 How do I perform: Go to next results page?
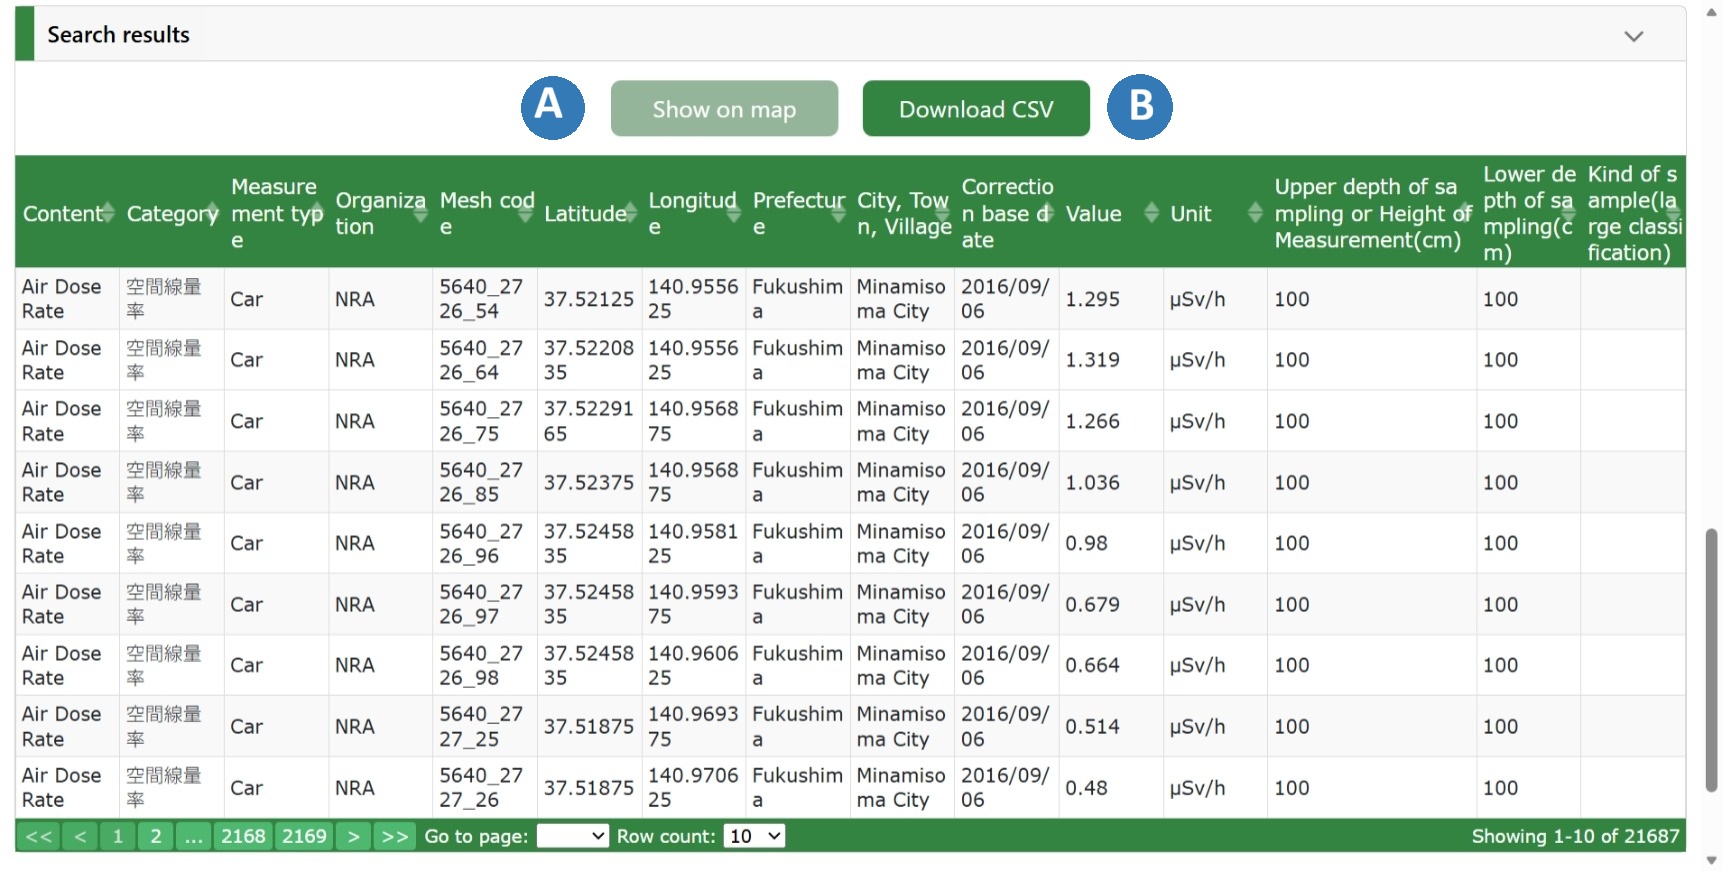353,836
